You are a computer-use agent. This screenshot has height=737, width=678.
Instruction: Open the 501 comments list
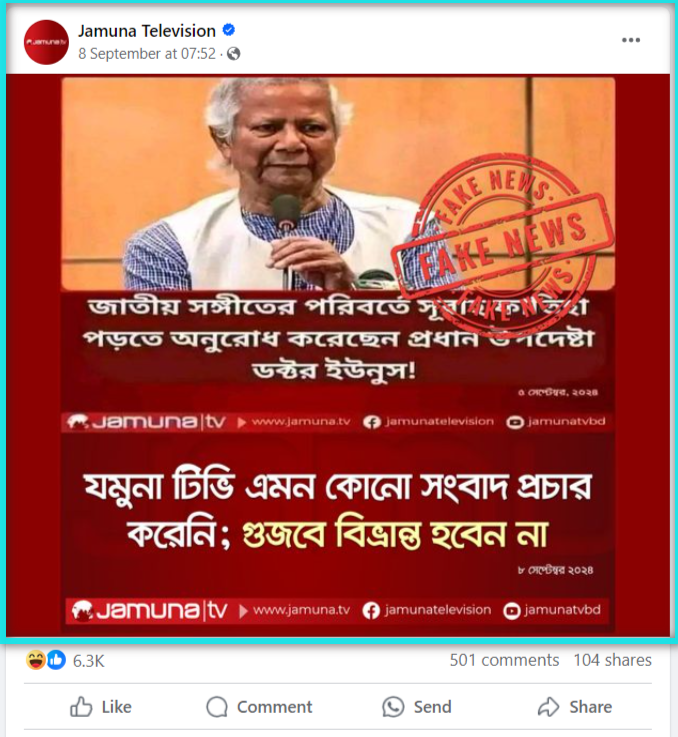click(504, 660)
